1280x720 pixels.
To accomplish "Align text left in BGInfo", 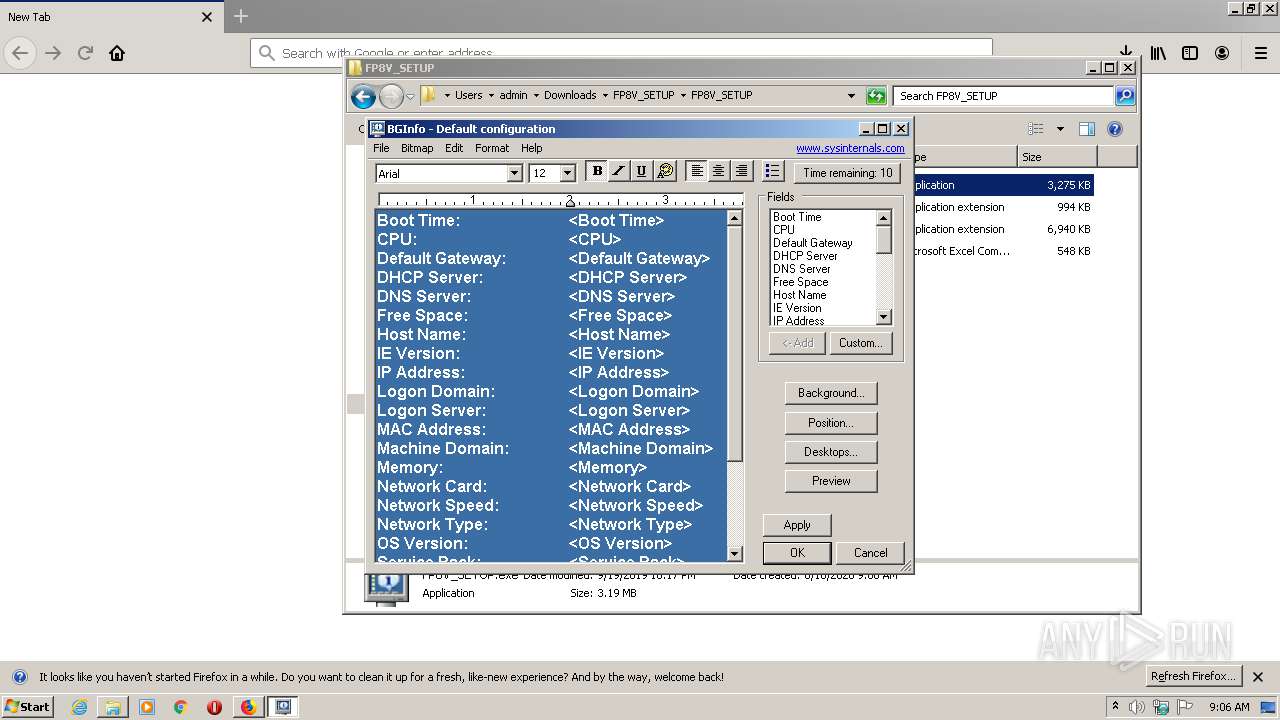I will click(697, 172).
